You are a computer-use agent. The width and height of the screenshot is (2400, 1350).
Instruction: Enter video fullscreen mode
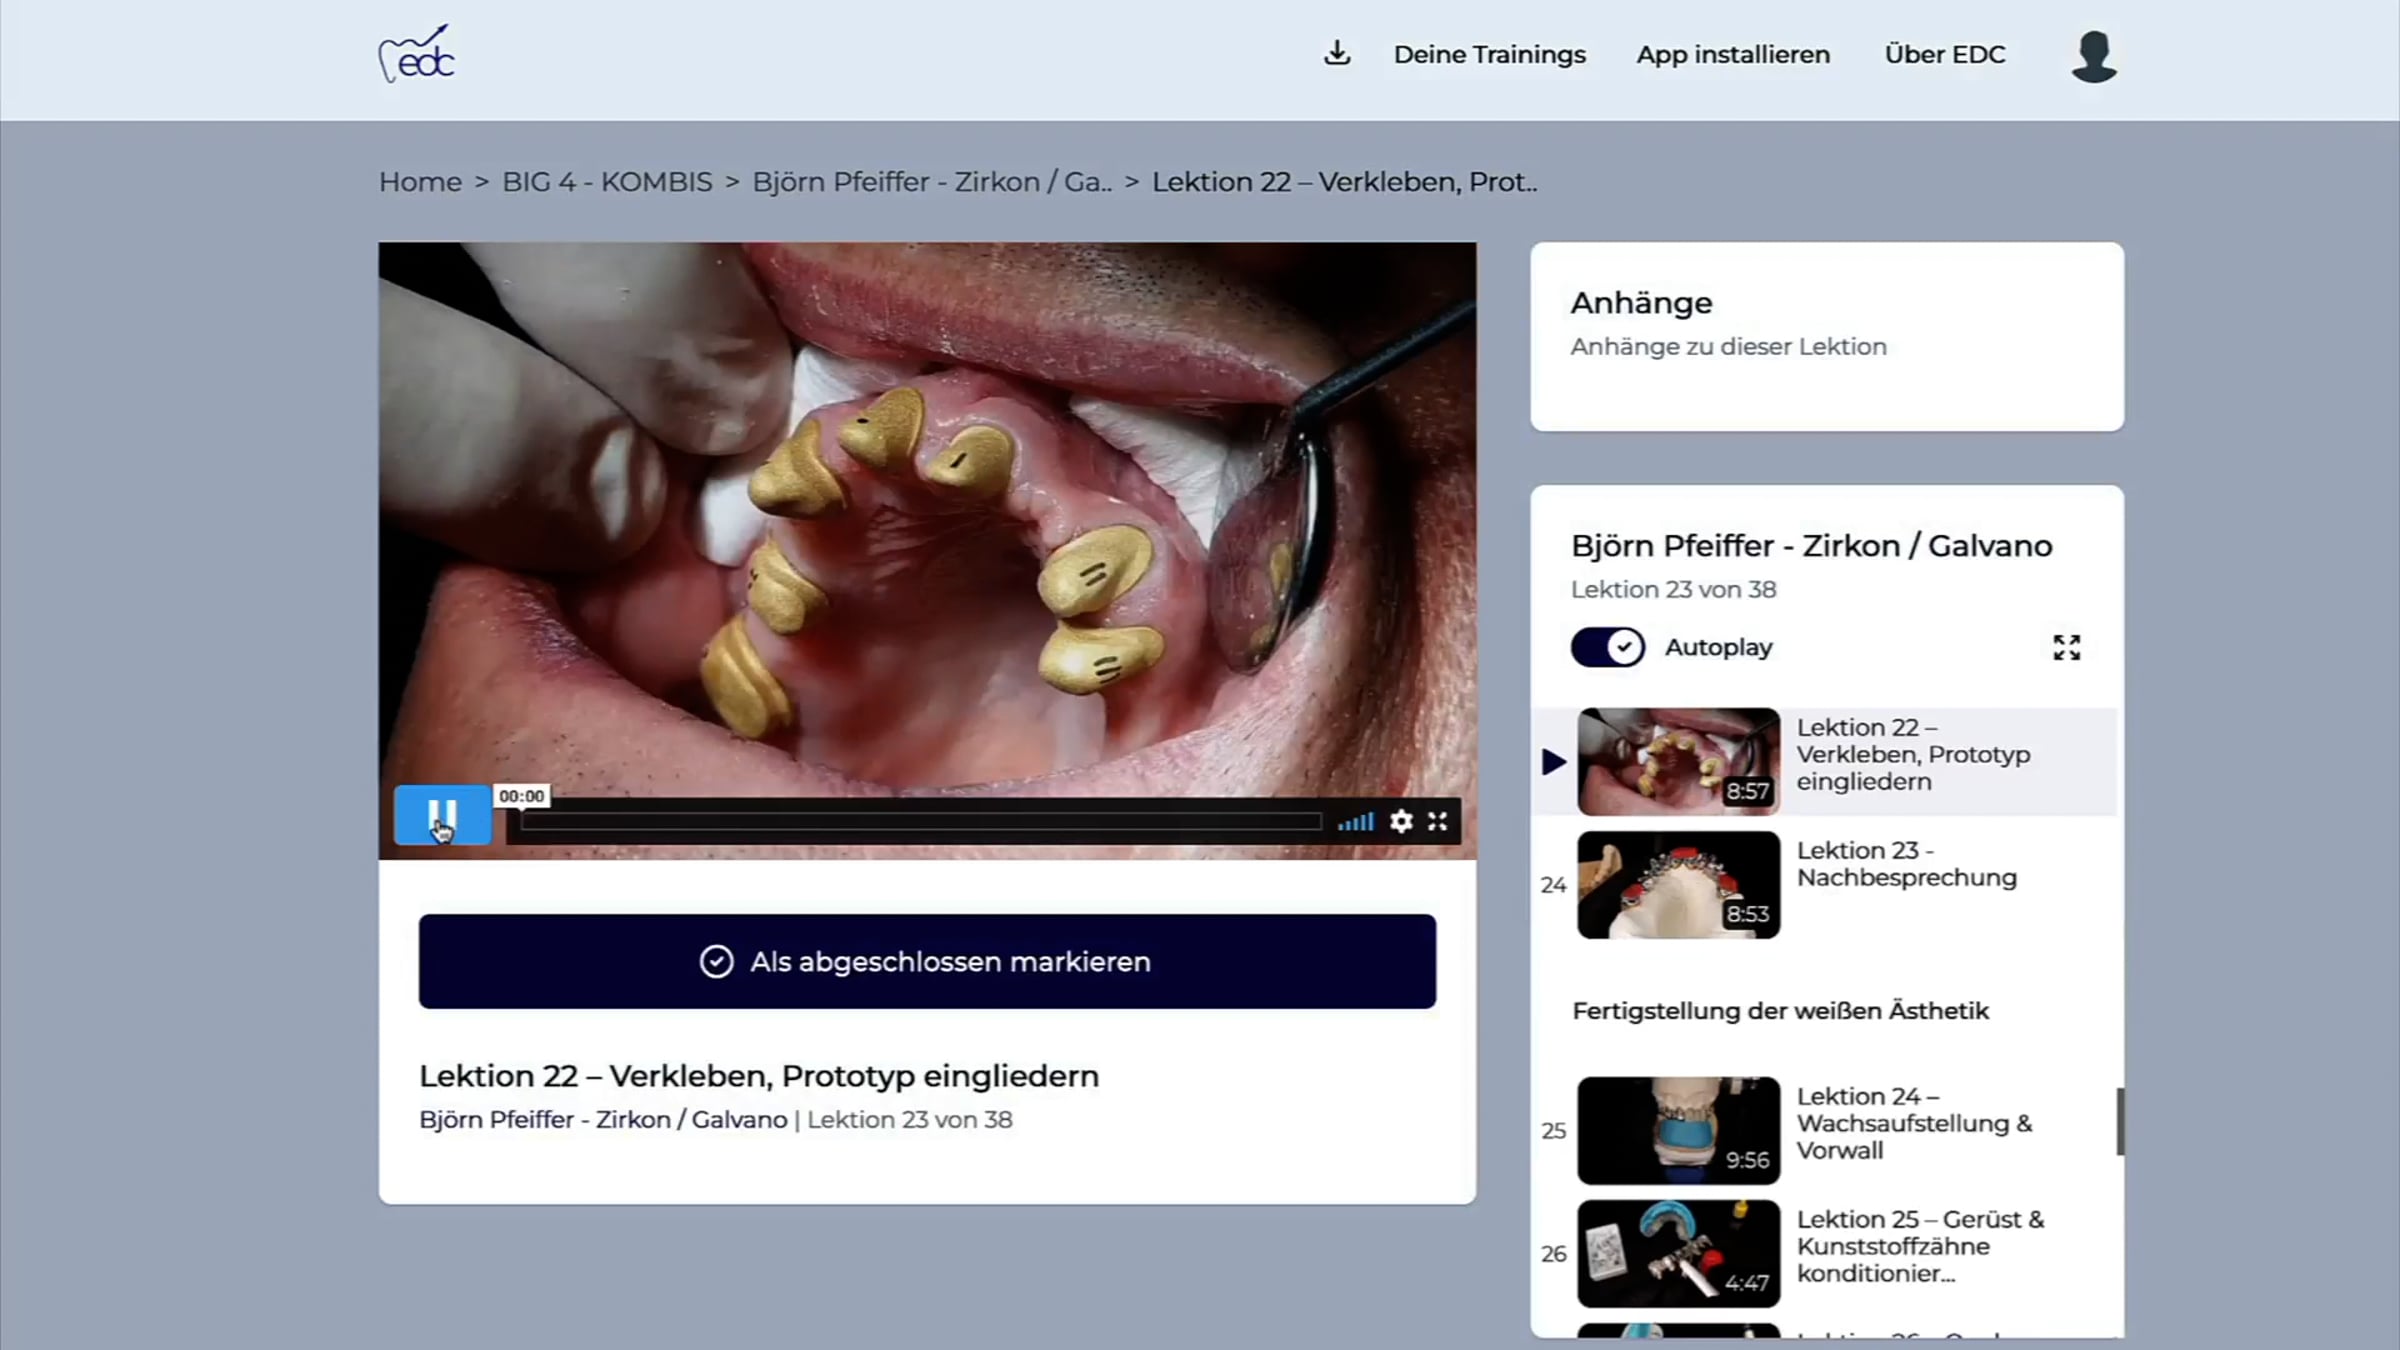point(1438,822)
